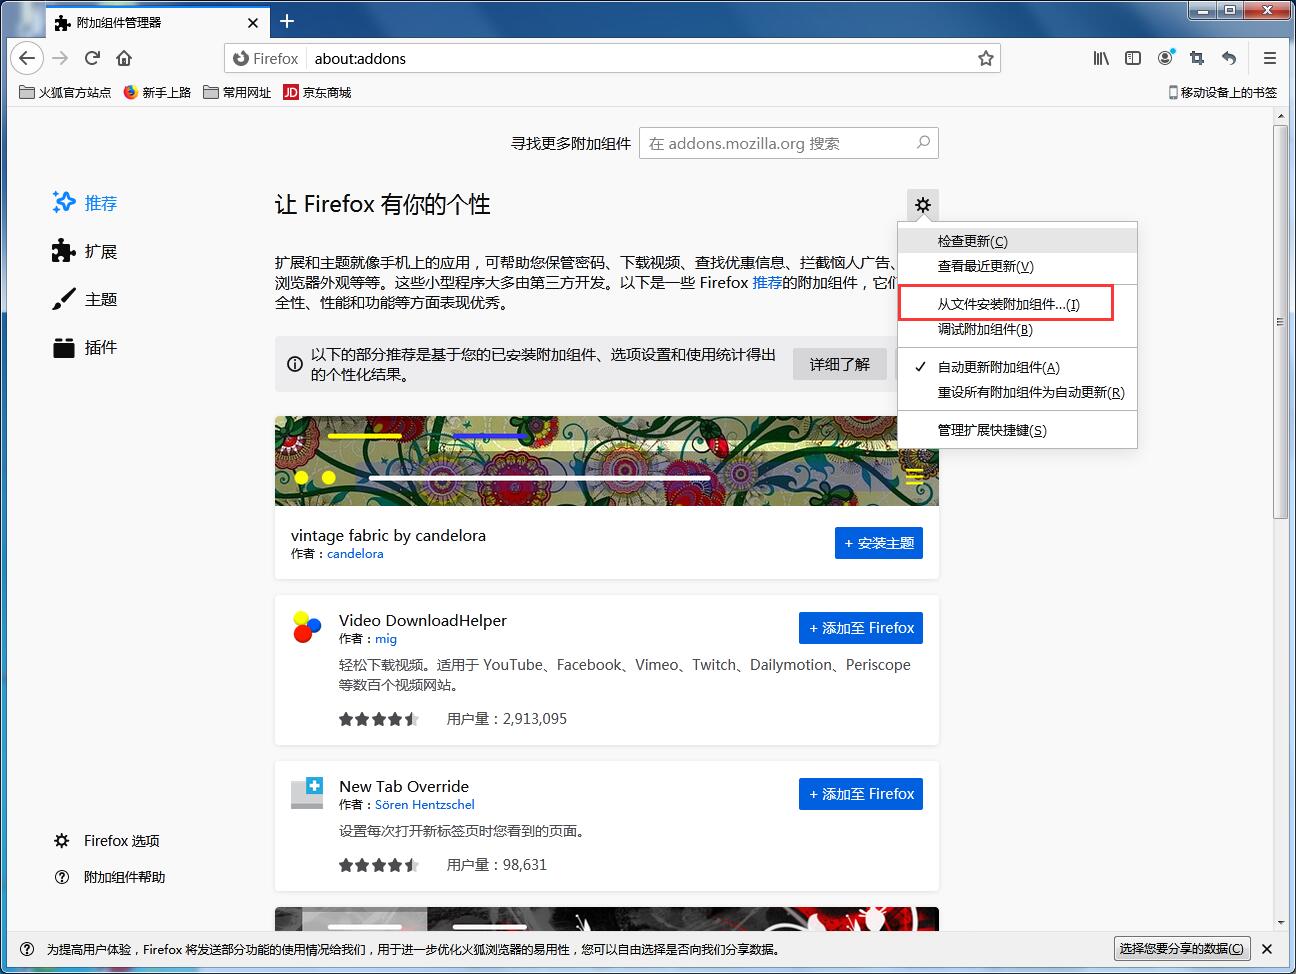
Task: Bookmark this page using the star icon
Action: coord(985,58)
